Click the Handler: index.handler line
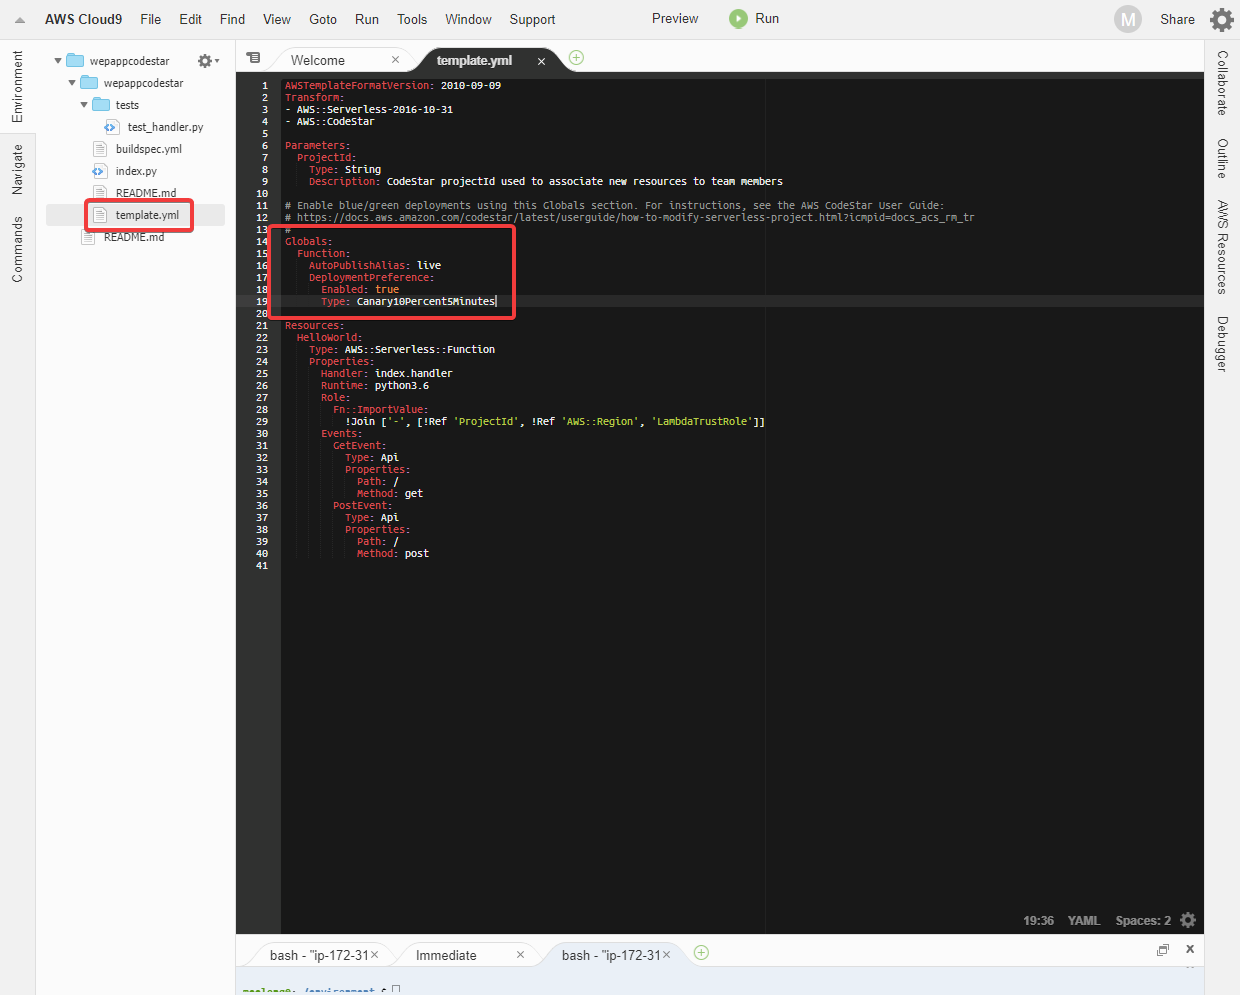The width and height of the screenshot is (1240, 995). pyautogui.click(x=387, y=373)
